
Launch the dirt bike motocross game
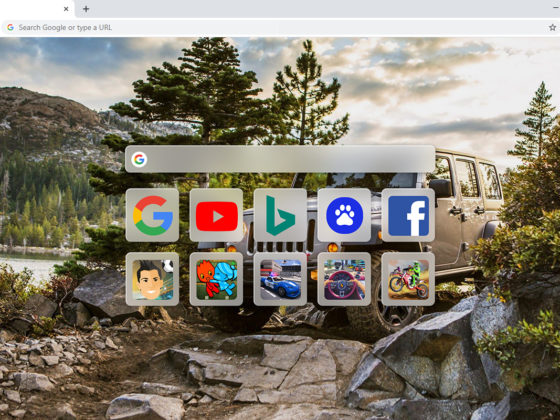coord(408,279)
